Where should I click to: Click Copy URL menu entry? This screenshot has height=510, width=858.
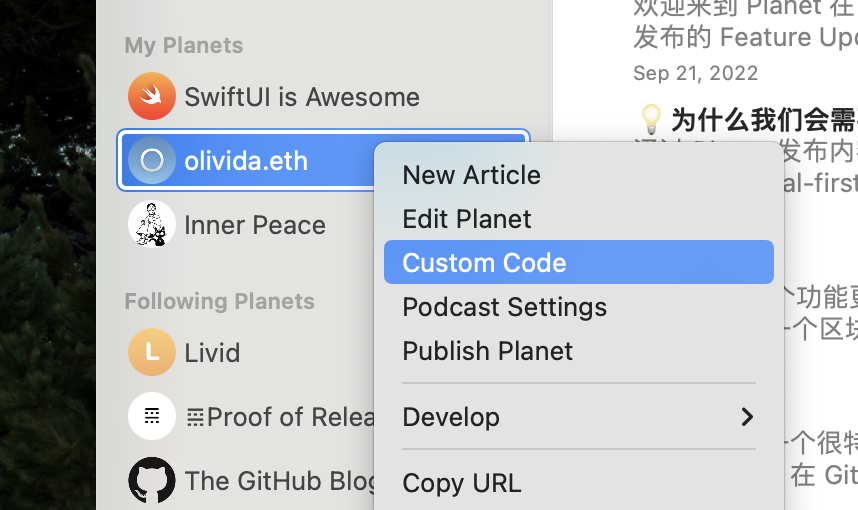pos(461,483)
